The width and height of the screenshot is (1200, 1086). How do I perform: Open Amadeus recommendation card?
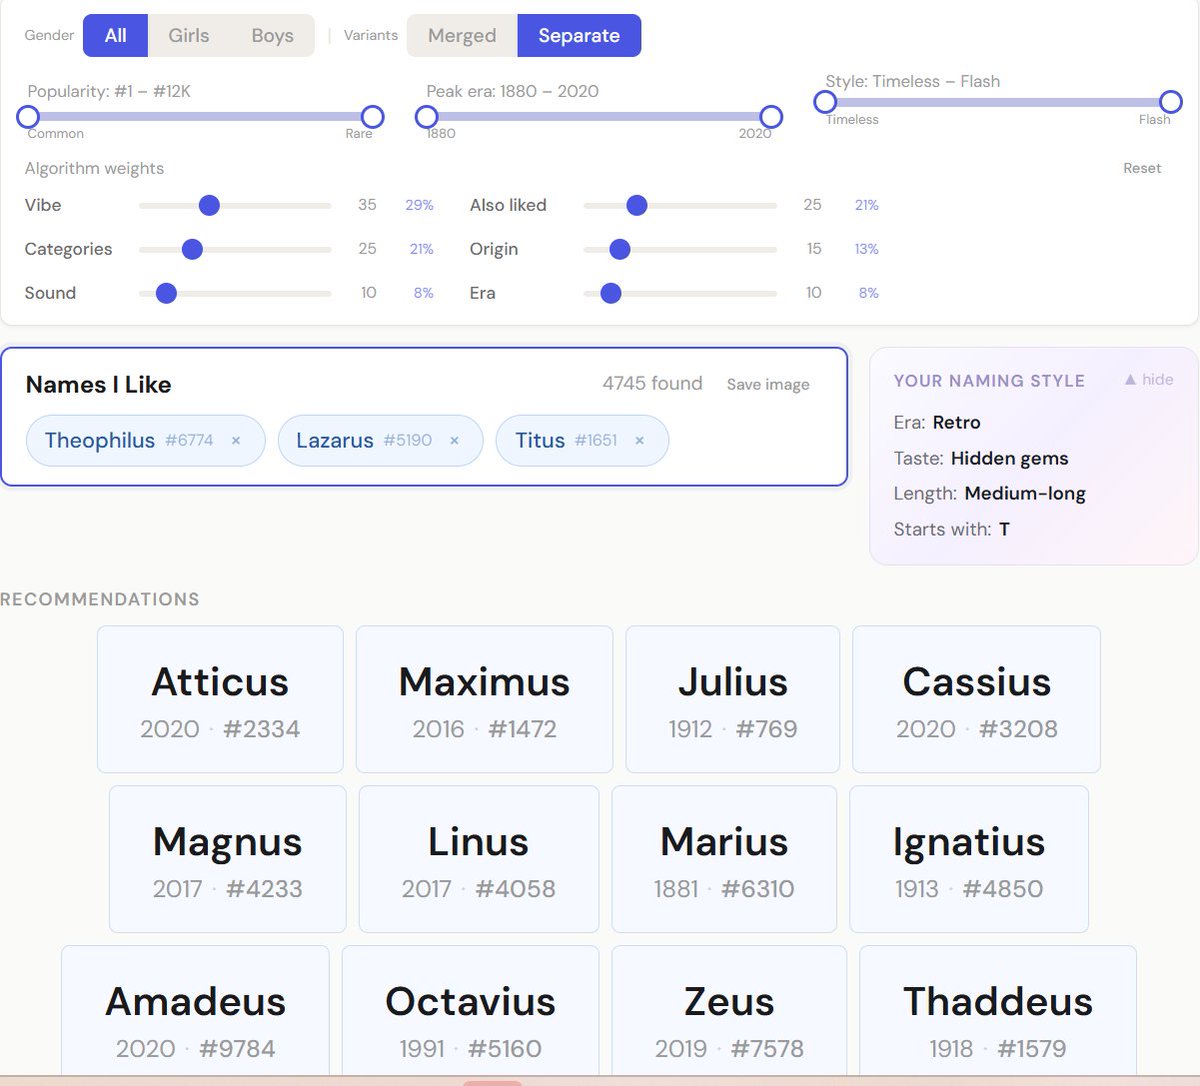pos(195,1012)
